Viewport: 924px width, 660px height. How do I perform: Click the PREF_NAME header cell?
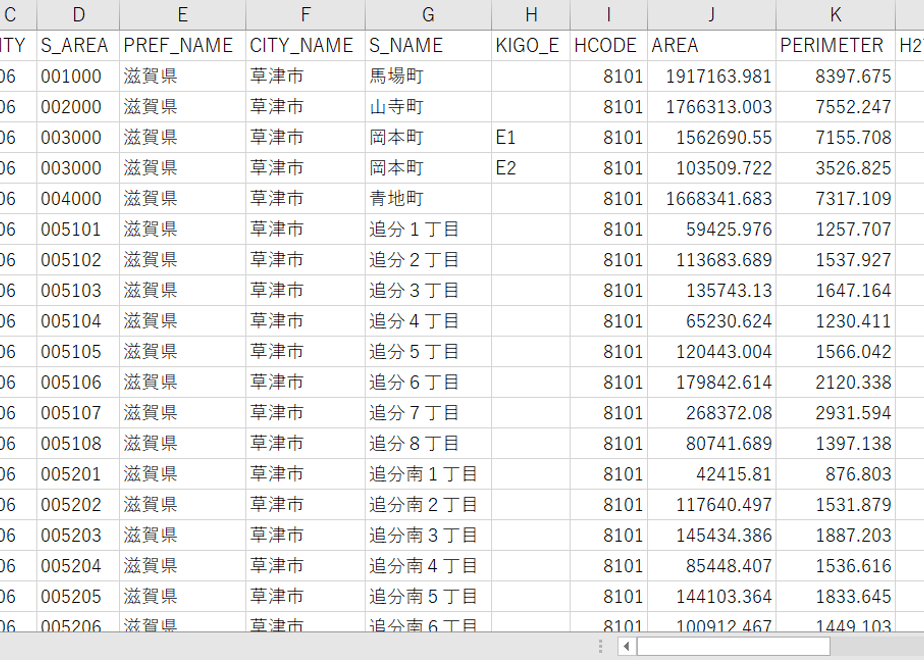183,45
